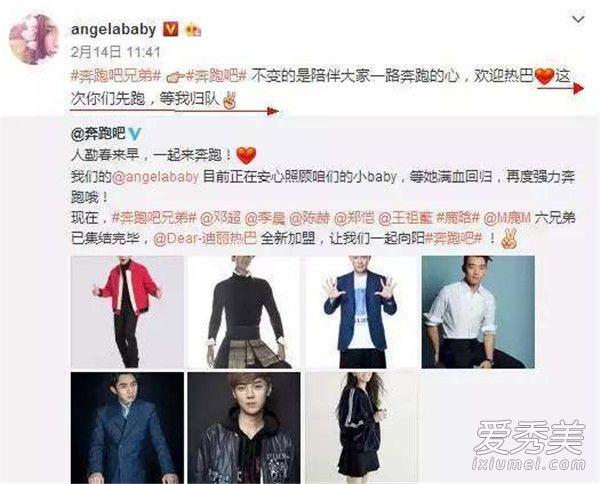Open the photo of man in blue suit
Screen dimensions: 600x484
click(x=127, y=428)
